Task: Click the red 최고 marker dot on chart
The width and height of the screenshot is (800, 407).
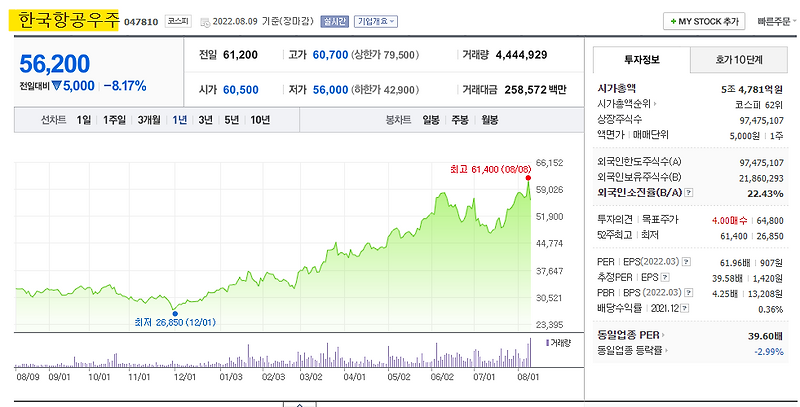Action: click(528, 178)
